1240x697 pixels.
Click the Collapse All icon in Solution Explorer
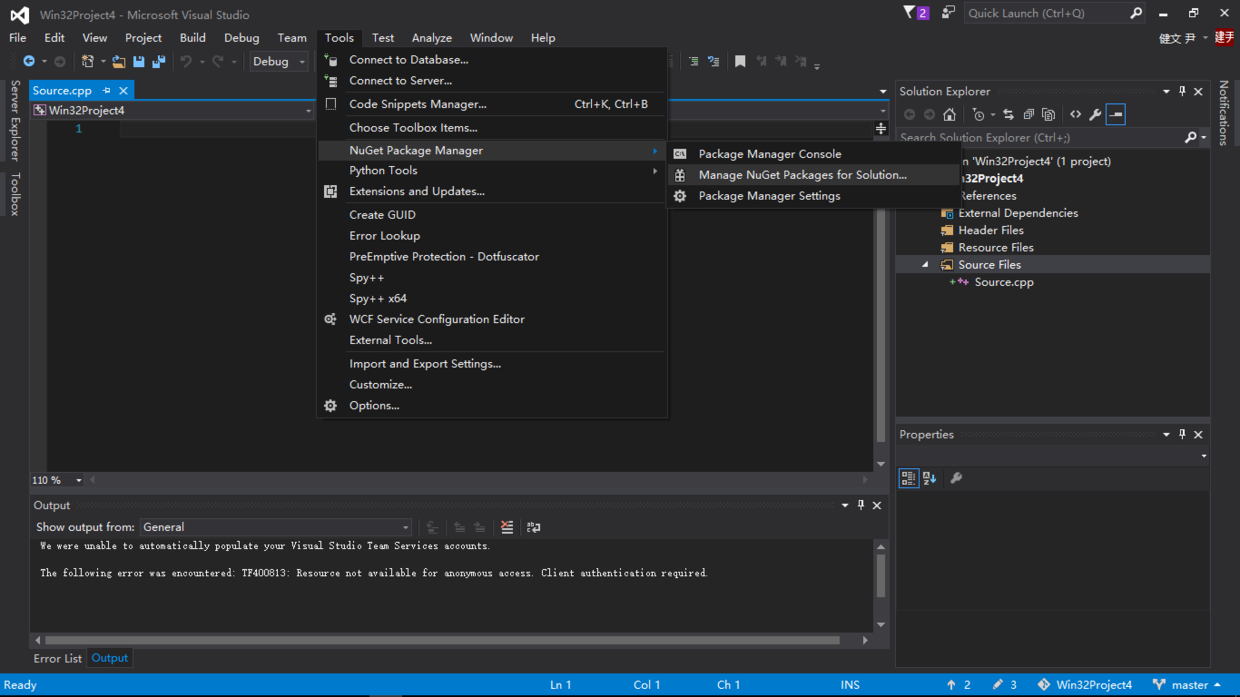coord(1028,115)
